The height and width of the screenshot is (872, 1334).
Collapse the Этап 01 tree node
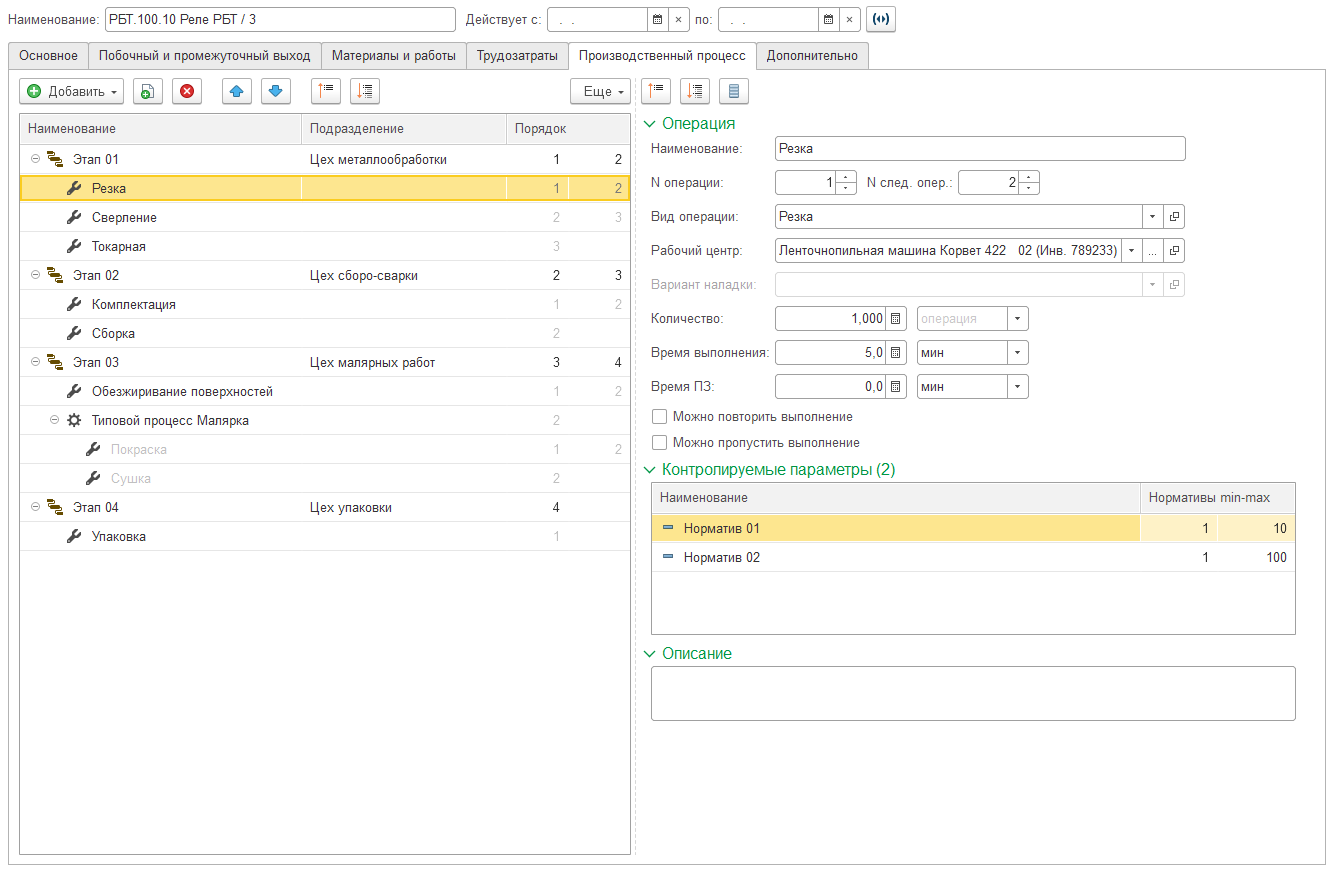click(x=35, y=159)
